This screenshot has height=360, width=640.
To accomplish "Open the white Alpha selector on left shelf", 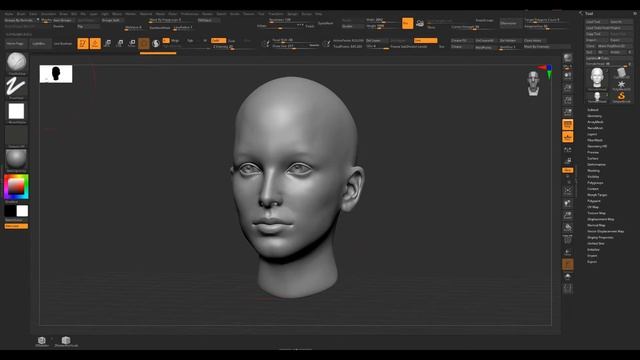I will [x=16, y=111].
